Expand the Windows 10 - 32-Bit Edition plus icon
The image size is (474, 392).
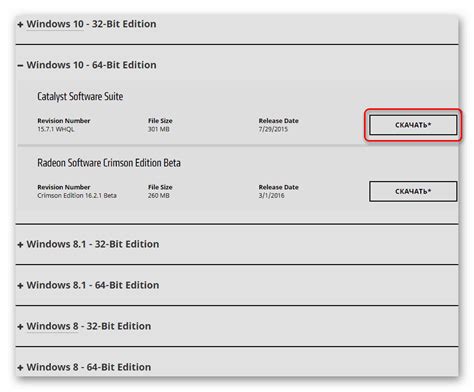(20, 25)
